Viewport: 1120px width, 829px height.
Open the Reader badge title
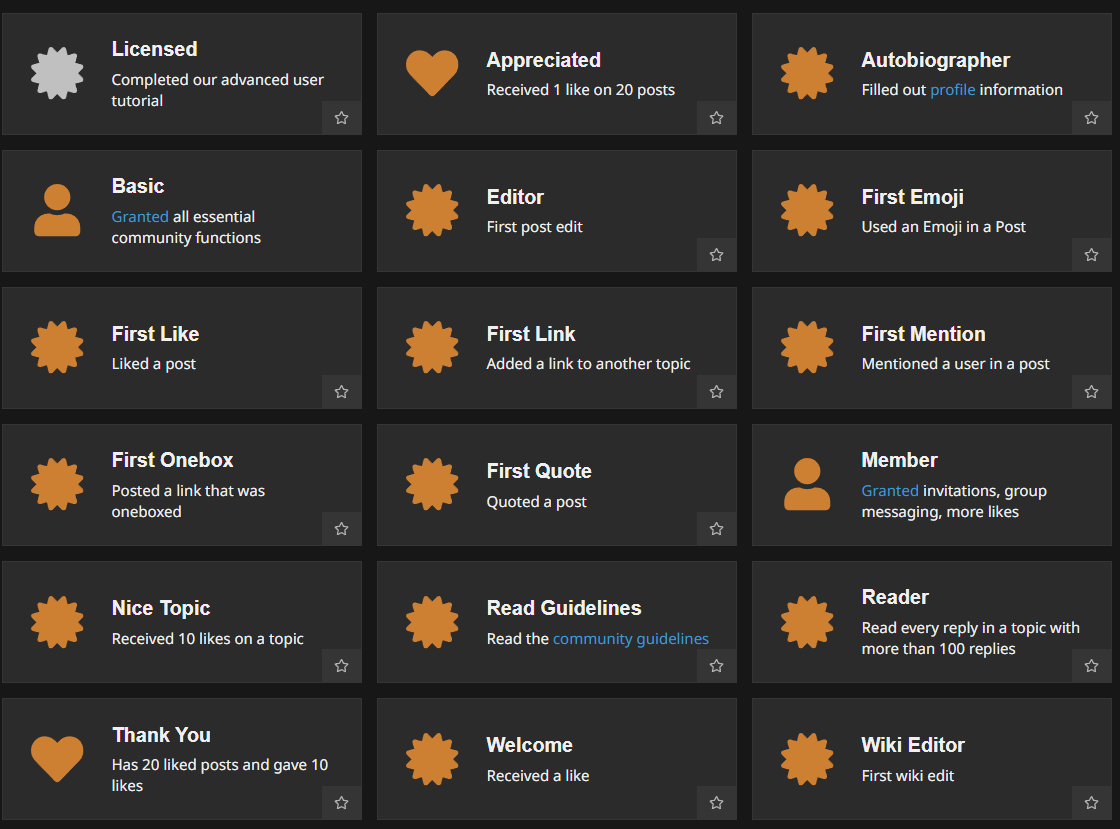(x=895, y=597)
